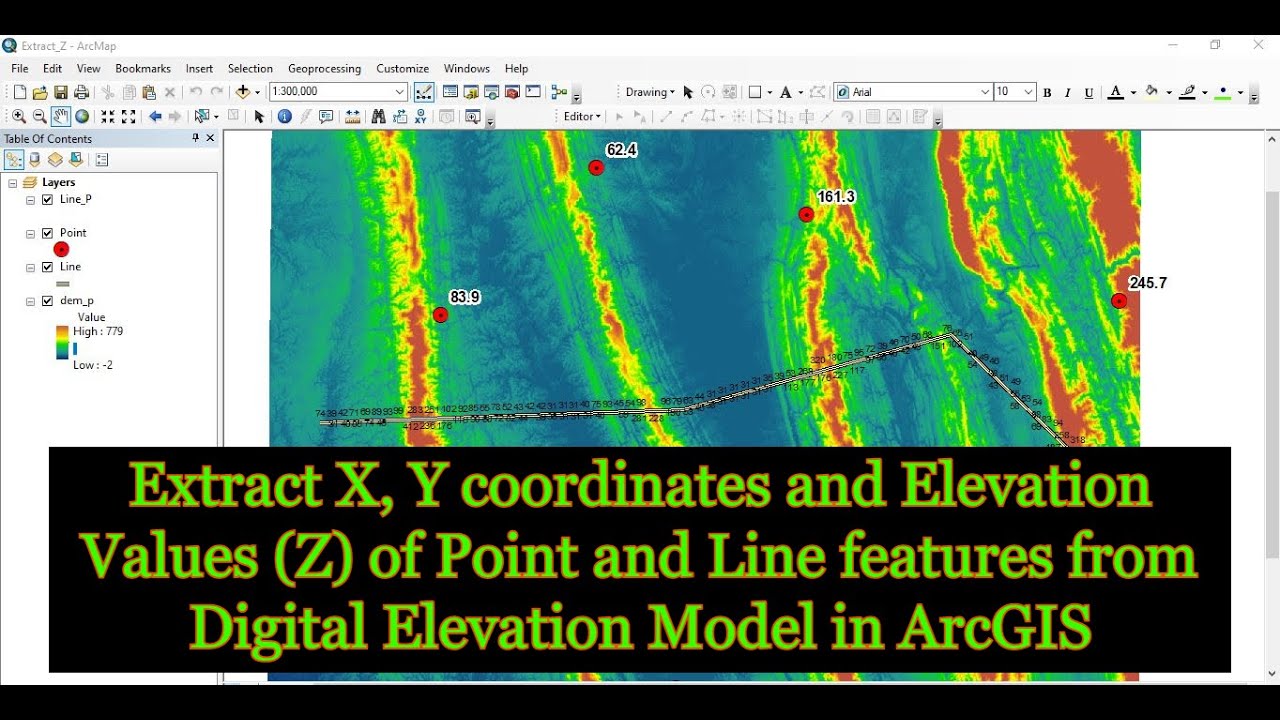Image resolution: width=1280 pixels, height=720 pixels.
Task: Open the Customize menu
Action: click(402, 69)
